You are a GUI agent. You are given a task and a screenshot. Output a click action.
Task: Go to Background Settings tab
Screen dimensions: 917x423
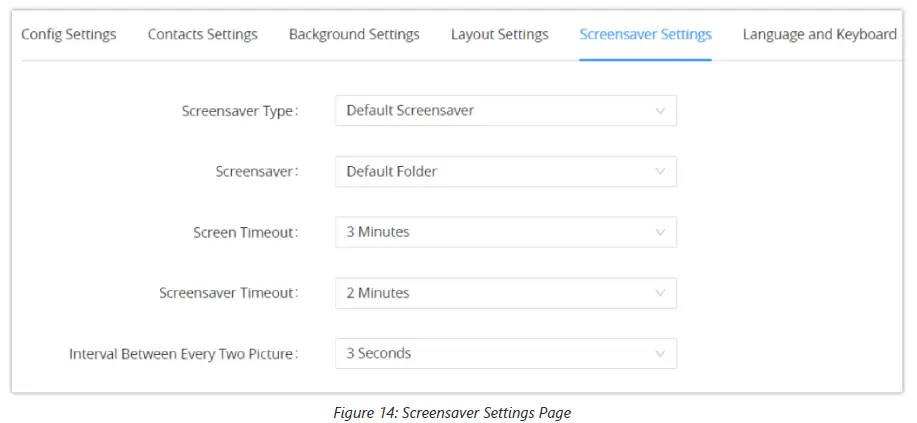point(354,34)
